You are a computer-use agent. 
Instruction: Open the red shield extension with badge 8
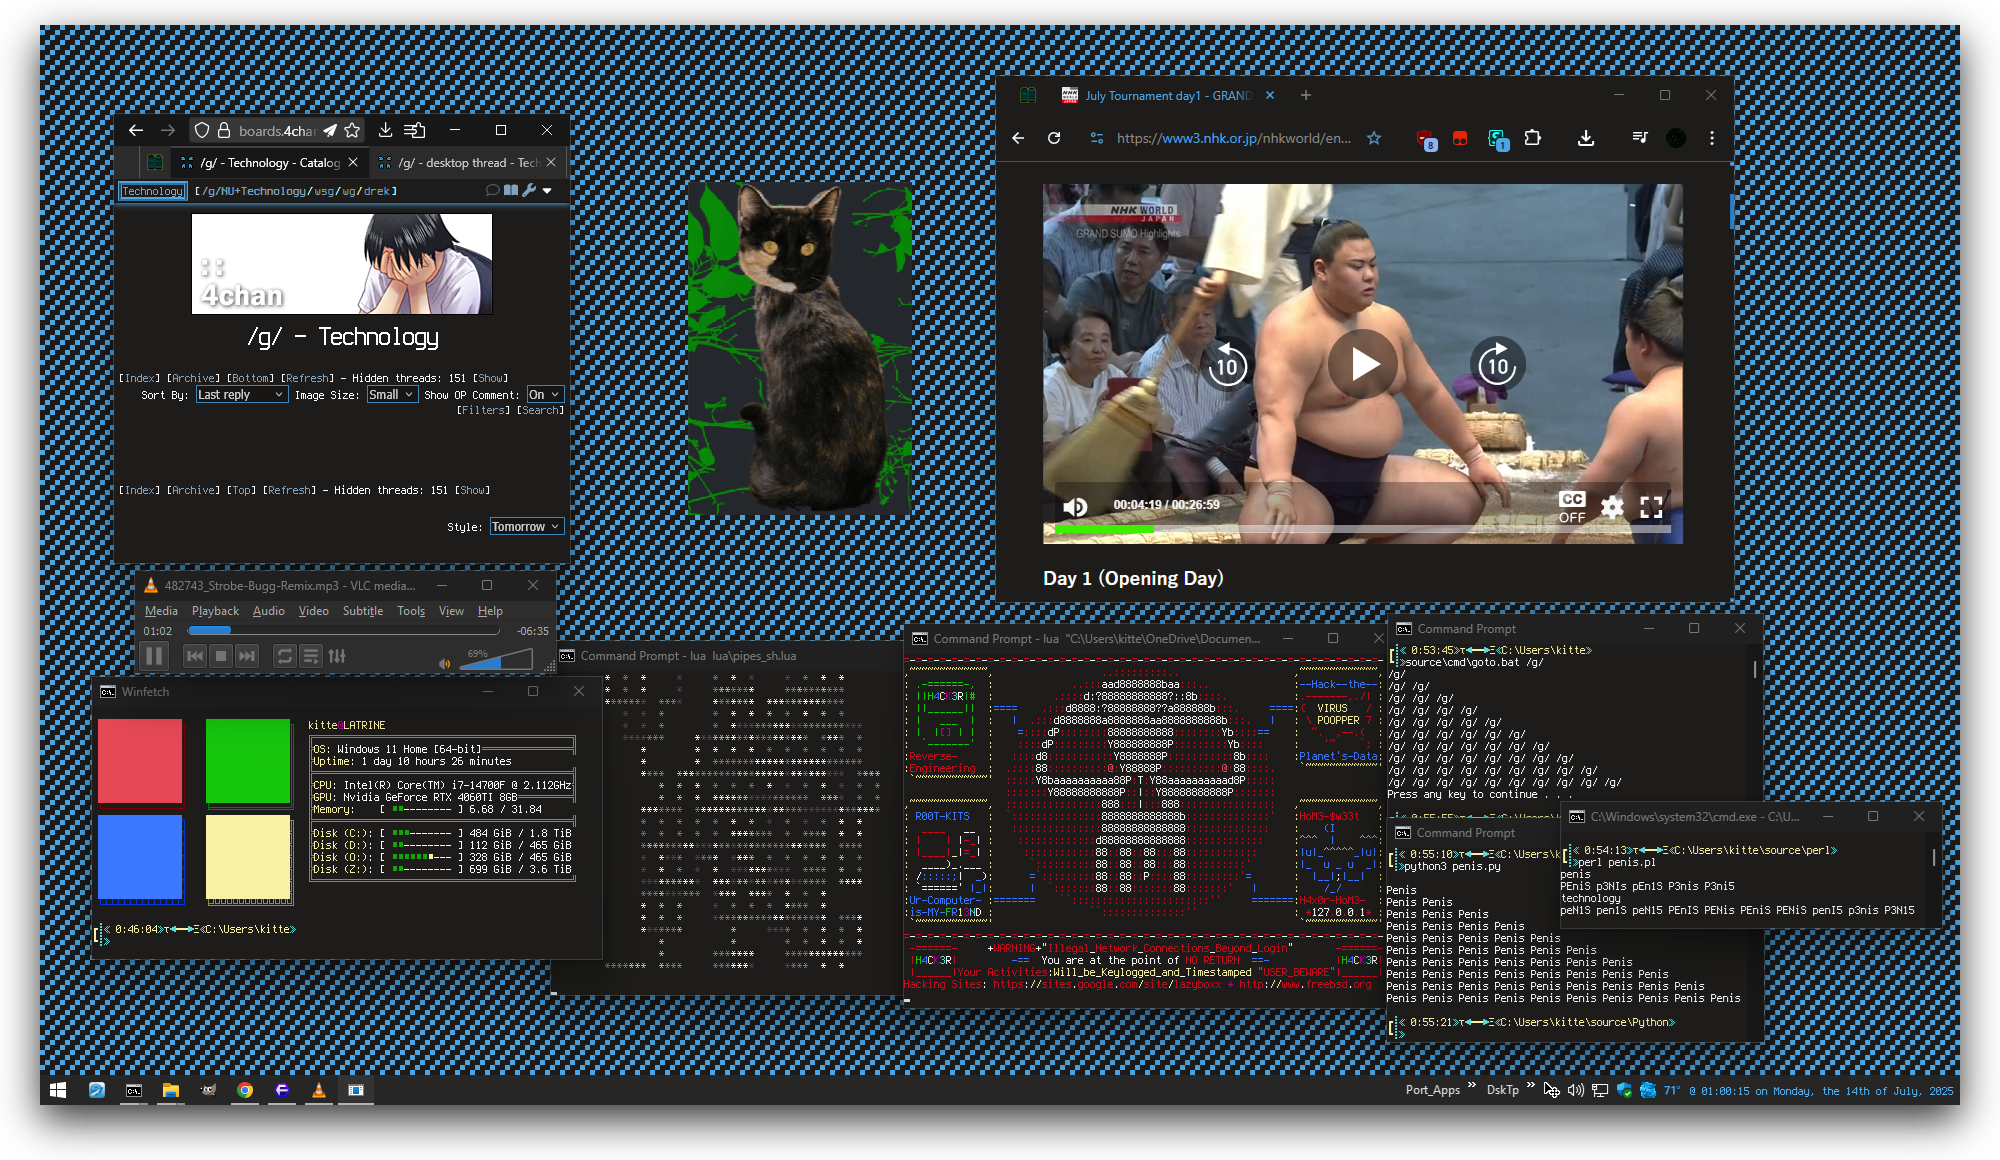pyautogui.click(x=1426, y=140)
